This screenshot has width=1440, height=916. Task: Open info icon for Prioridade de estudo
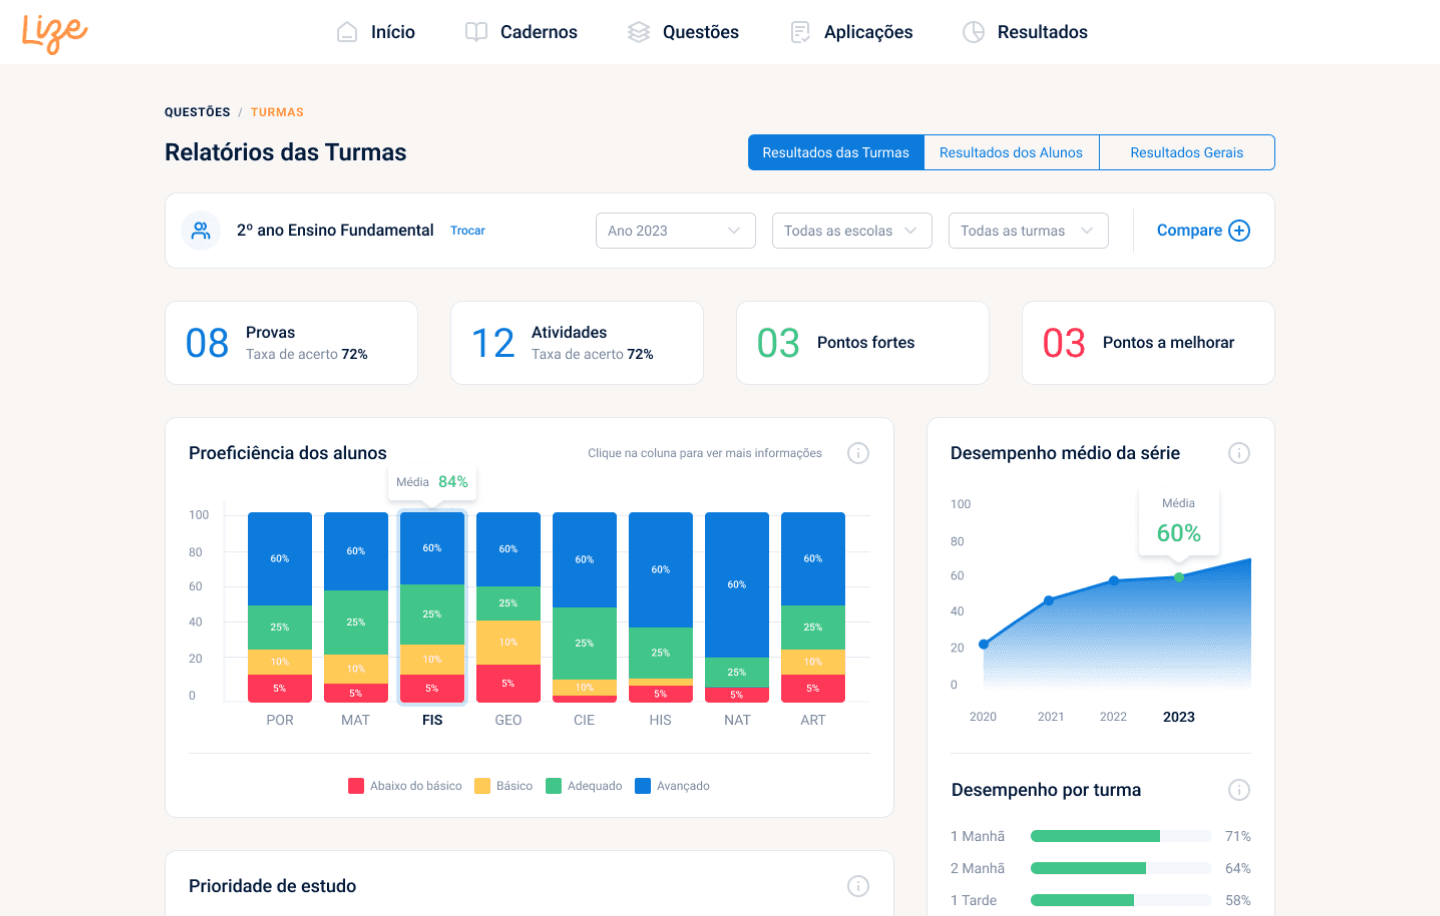pos(858,886)
